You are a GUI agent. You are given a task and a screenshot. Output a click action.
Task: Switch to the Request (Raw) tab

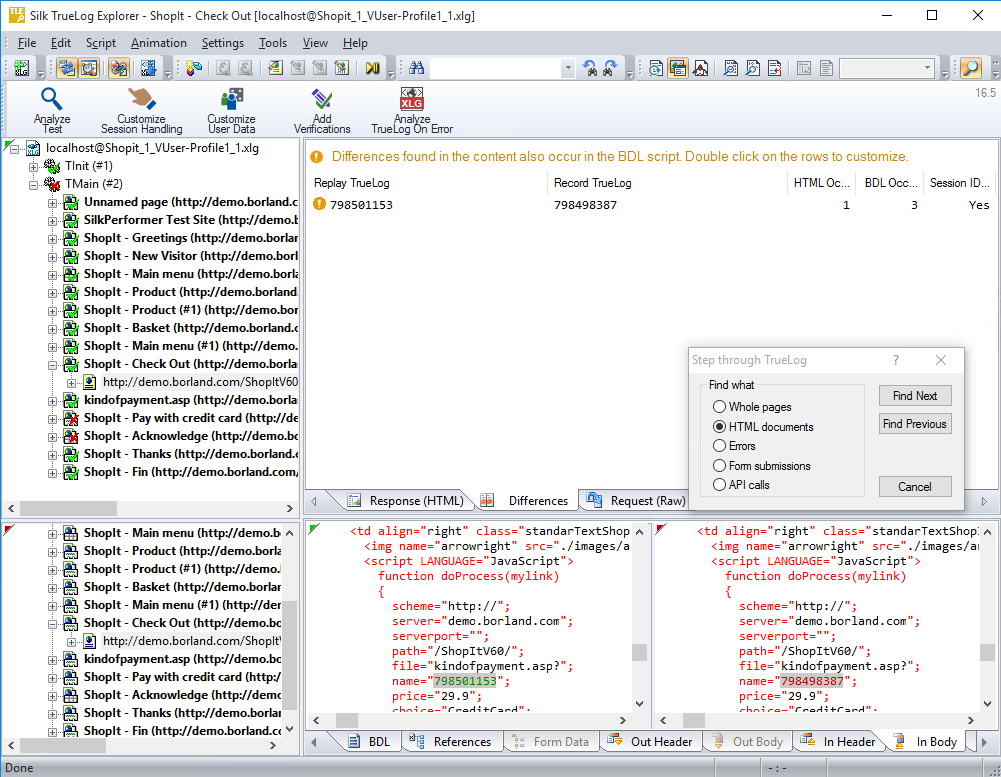[x=636, y=501]
